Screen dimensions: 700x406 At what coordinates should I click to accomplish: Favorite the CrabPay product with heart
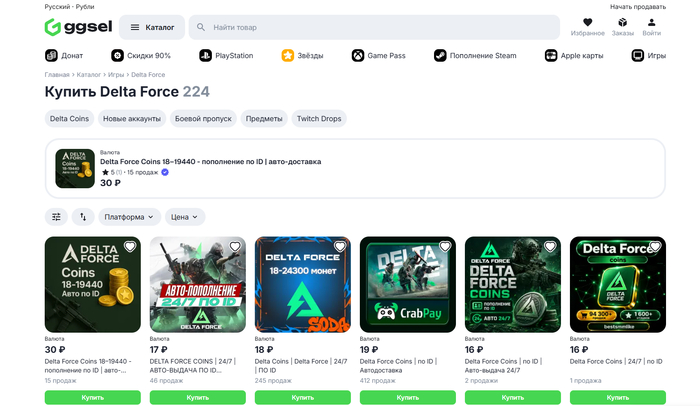click(x=445, y=247)
